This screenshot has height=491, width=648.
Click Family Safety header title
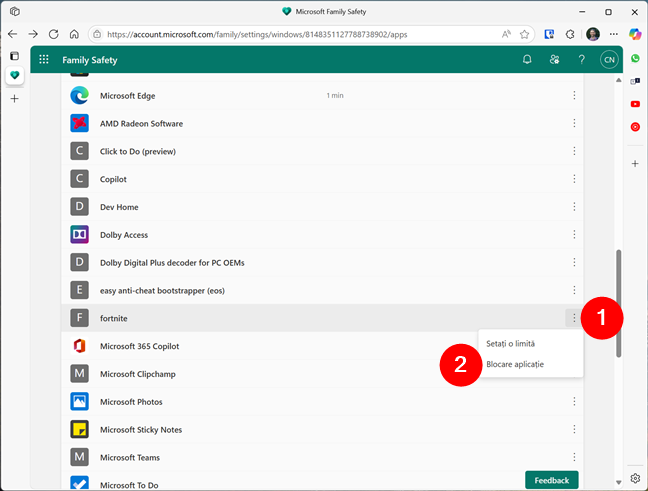click(x=90, y=60)
